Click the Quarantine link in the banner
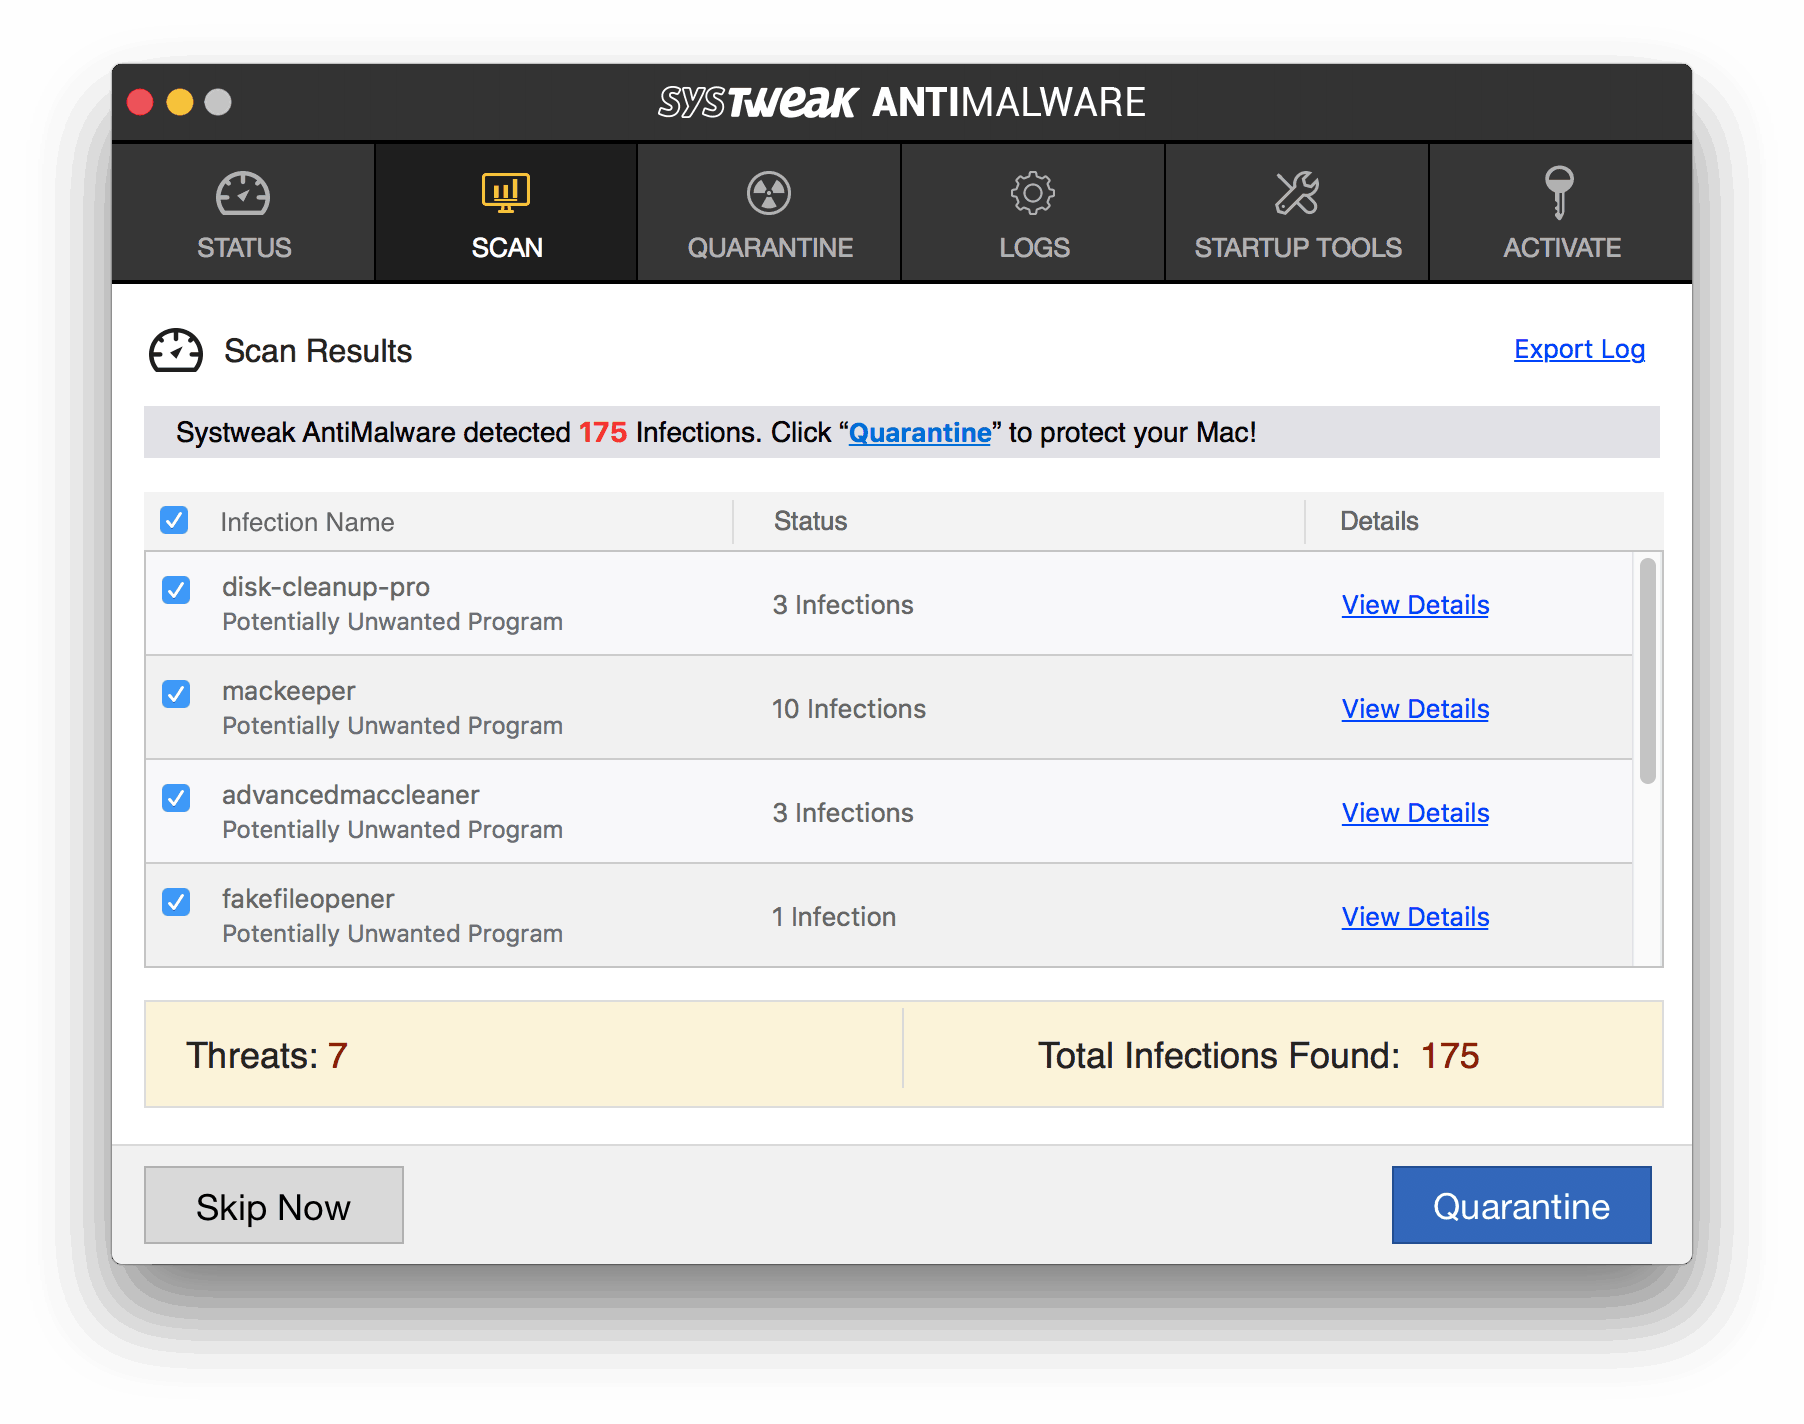This screenshot has height=1424, width=1804. click(920, 433)
